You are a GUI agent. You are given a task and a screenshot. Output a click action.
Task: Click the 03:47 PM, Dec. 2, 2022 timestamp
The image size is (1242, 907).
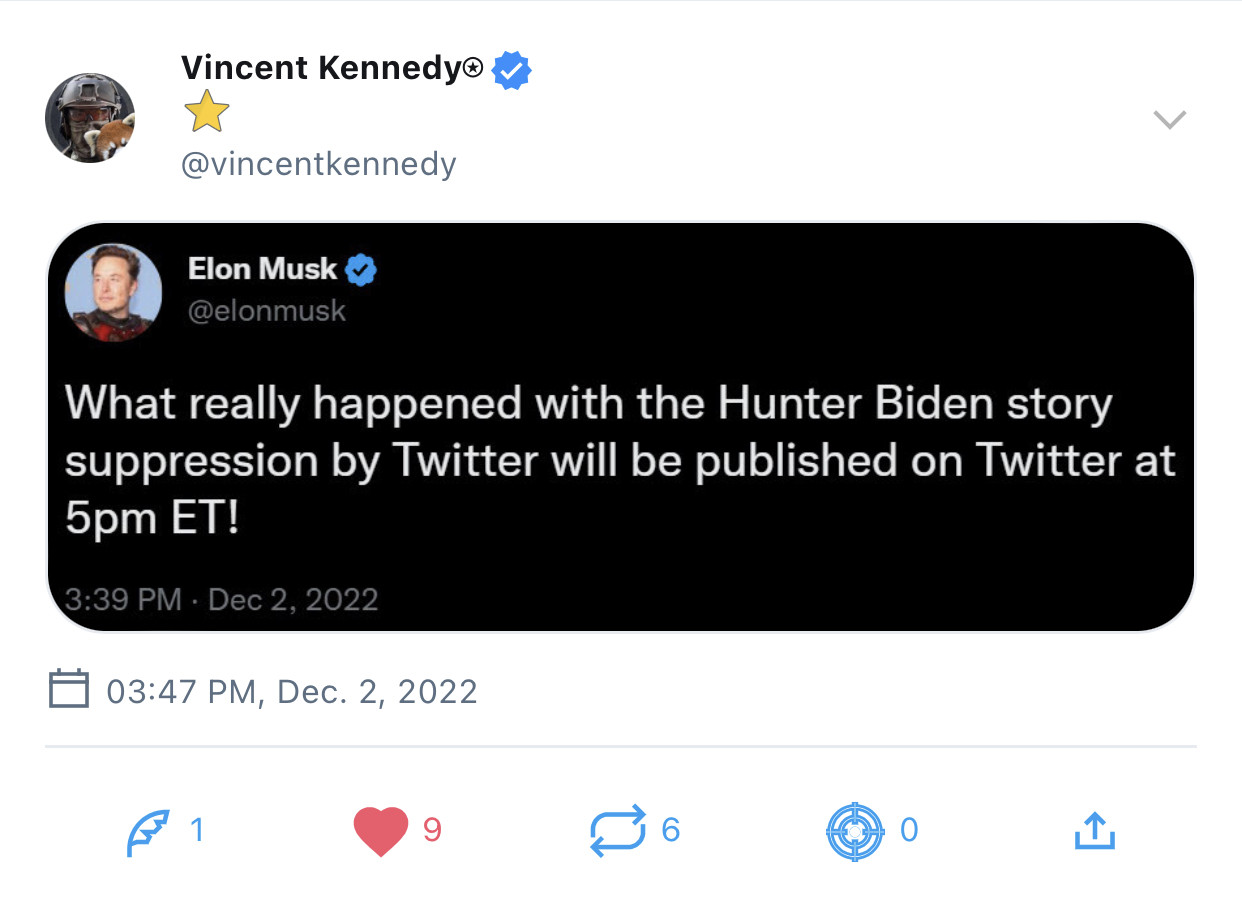[x=292, y=691]
